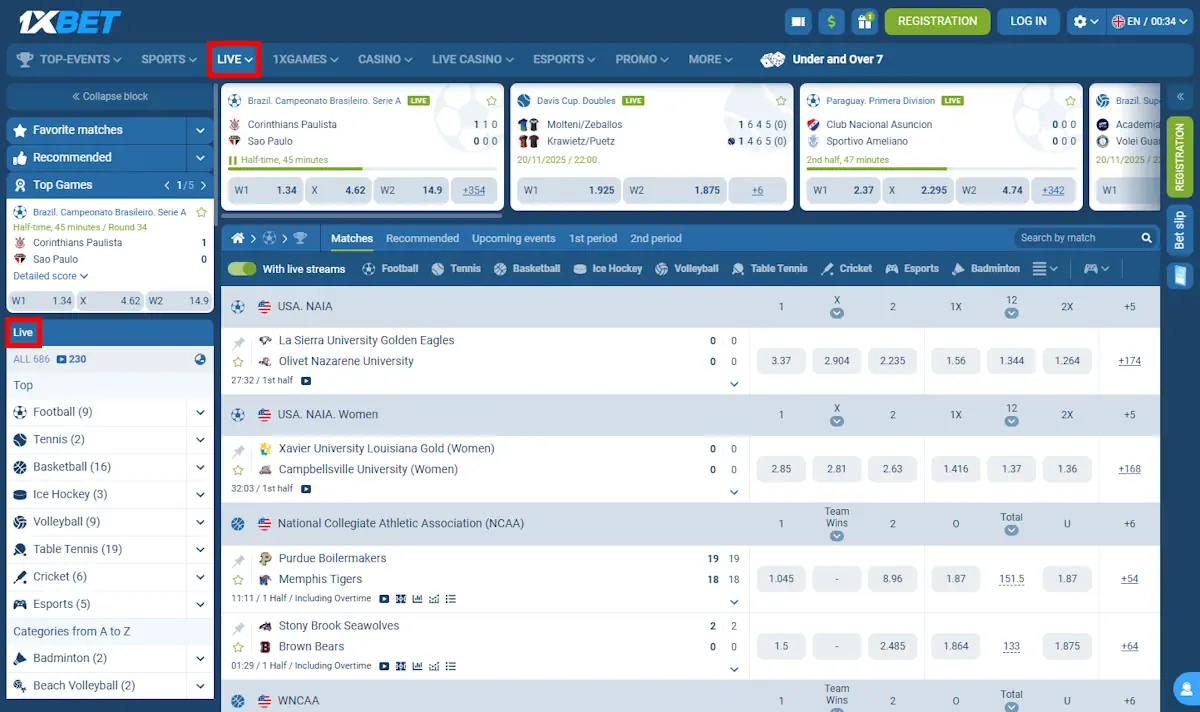The width and height of the screenshot is (1200, 712).
Task: Open live stream icon for Purdue Boilermakers
Action: pos(384,598)
